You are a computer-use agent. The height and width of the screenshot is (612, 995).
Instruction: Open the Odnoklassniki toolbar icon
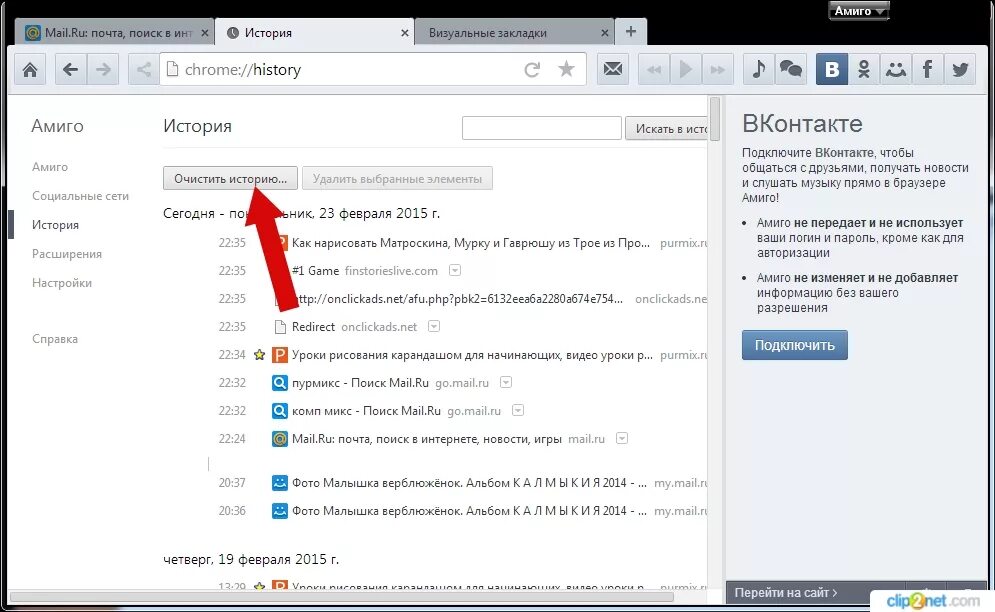tap(864, 69)
